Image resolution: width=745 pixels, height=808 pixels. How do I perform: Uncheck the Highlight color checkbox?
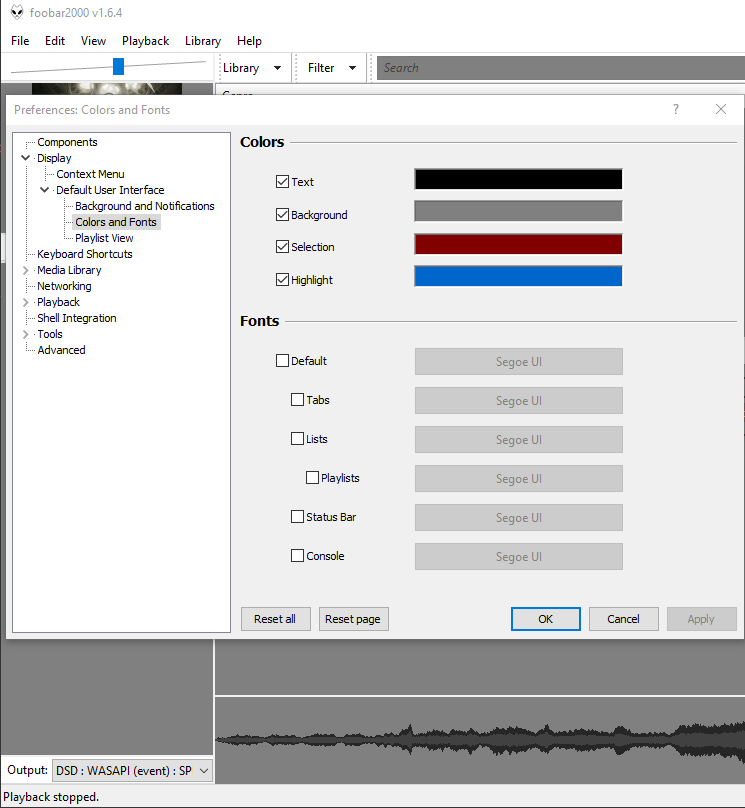282,280
